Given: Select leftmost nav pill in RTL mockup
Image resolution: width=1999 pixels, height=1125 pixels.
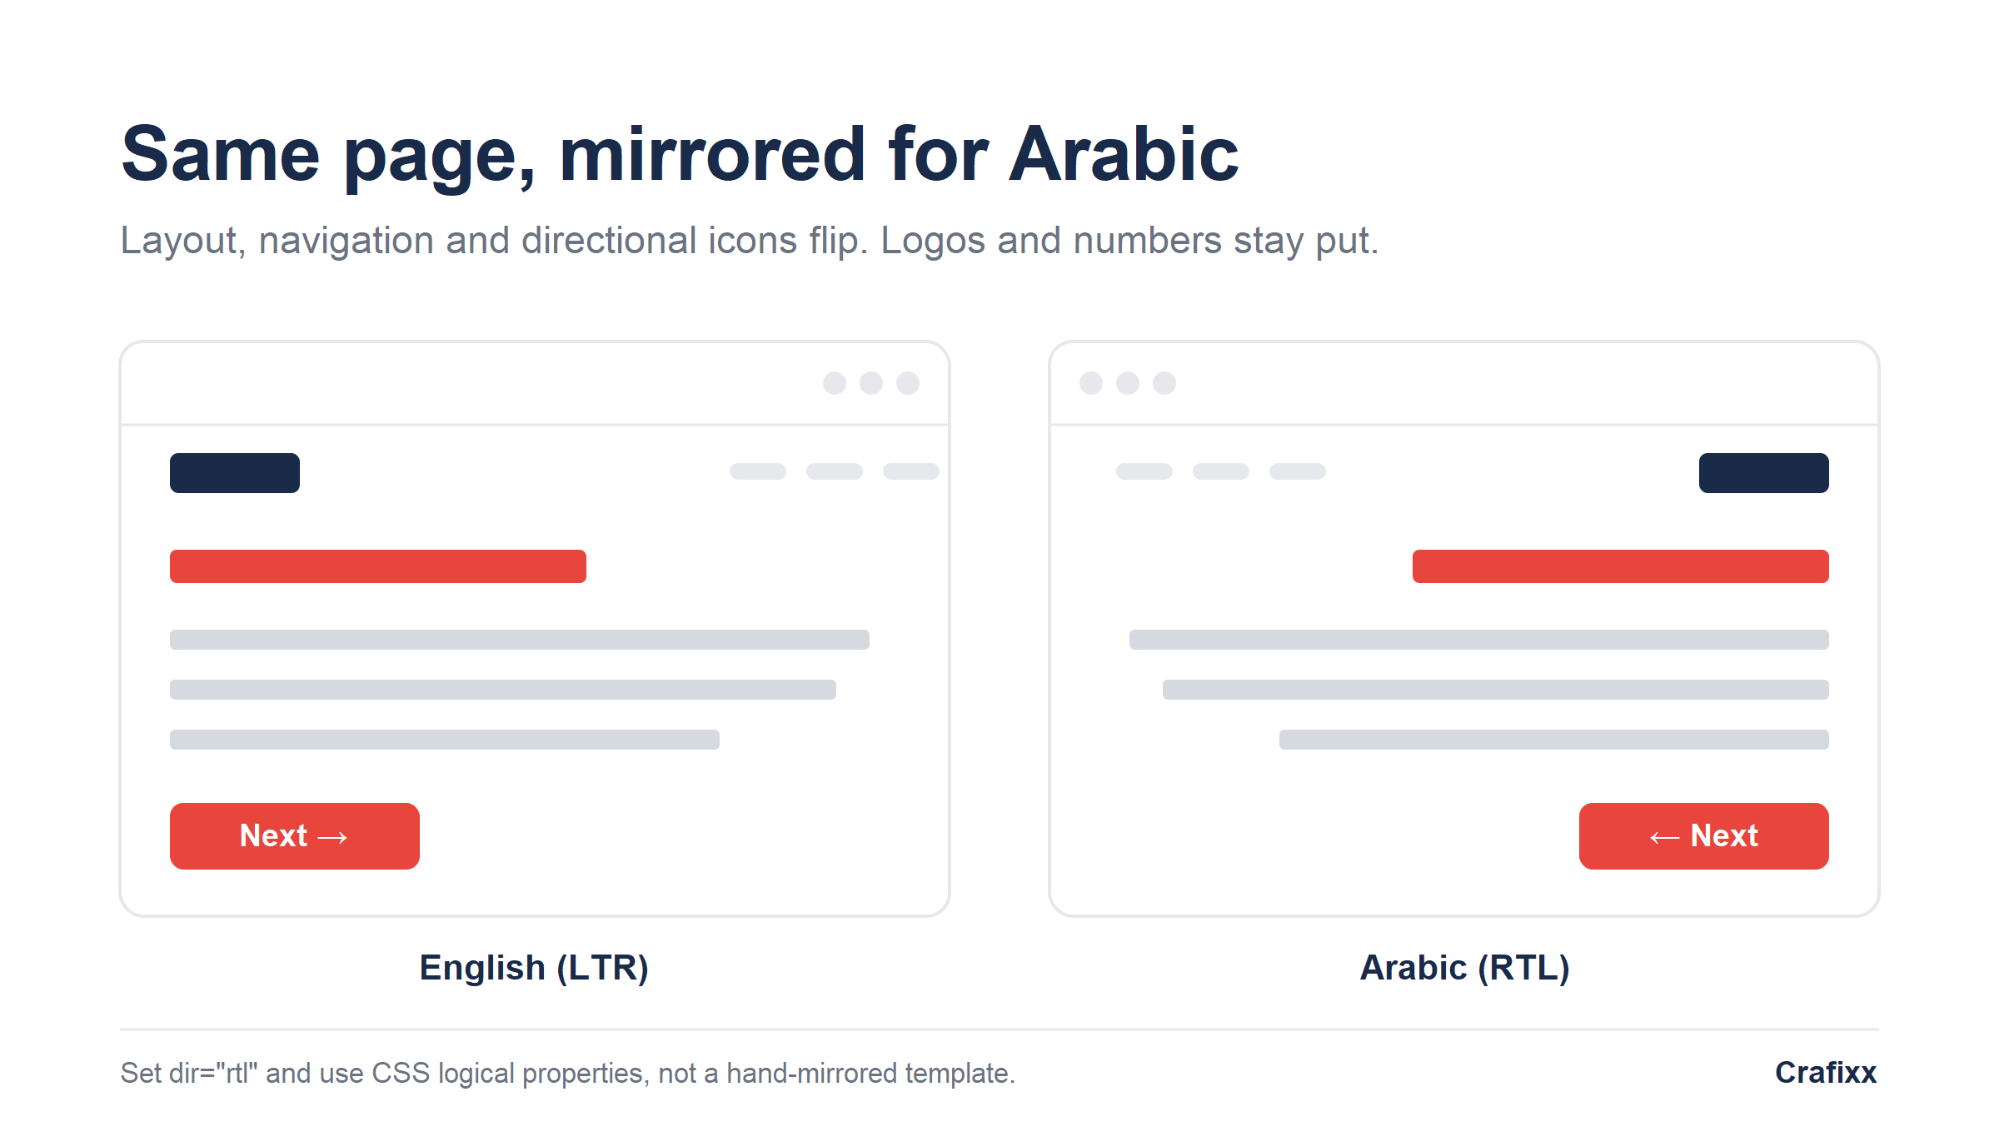Looking at the screenshot, I should coord(1144,471).
